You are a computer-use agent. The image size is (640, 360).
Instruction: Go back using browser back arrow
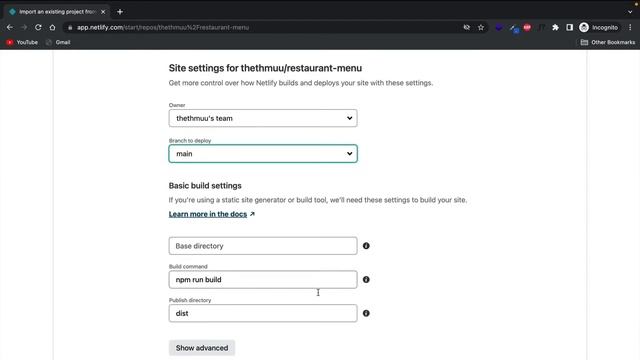click(10, 27)
